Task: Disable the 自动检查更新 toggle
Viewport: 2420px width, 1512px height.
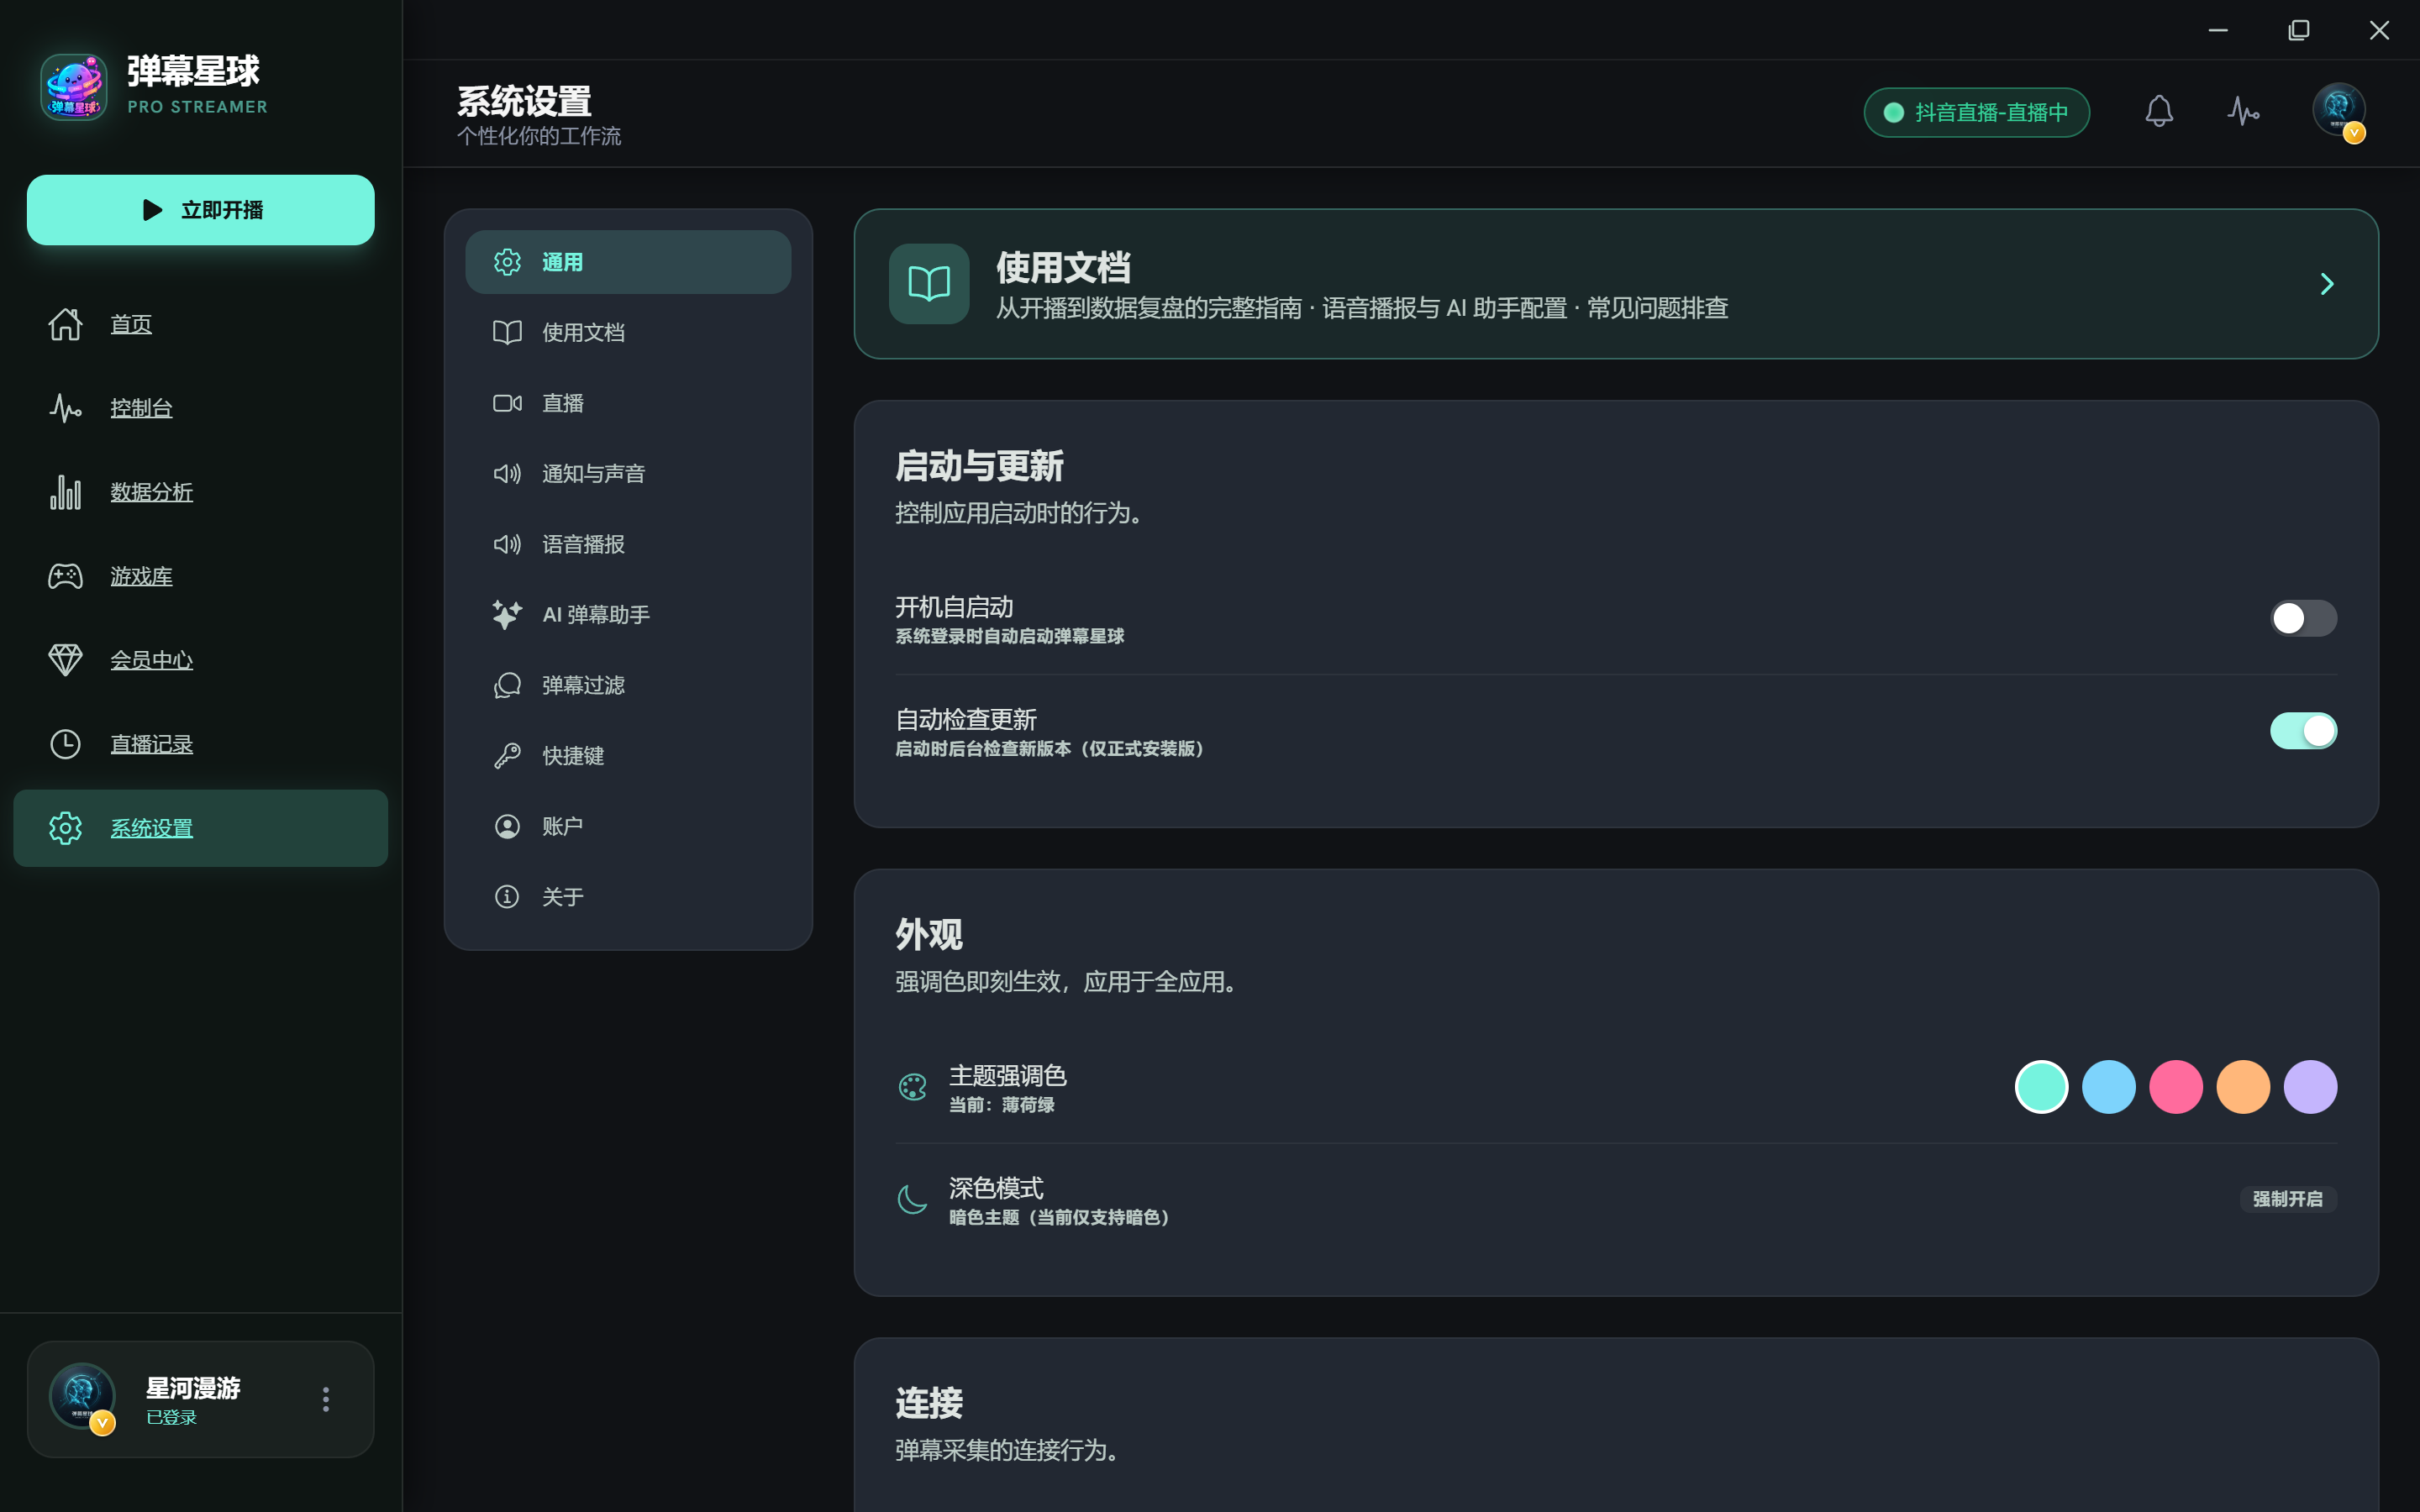Action: (2303, 731)
